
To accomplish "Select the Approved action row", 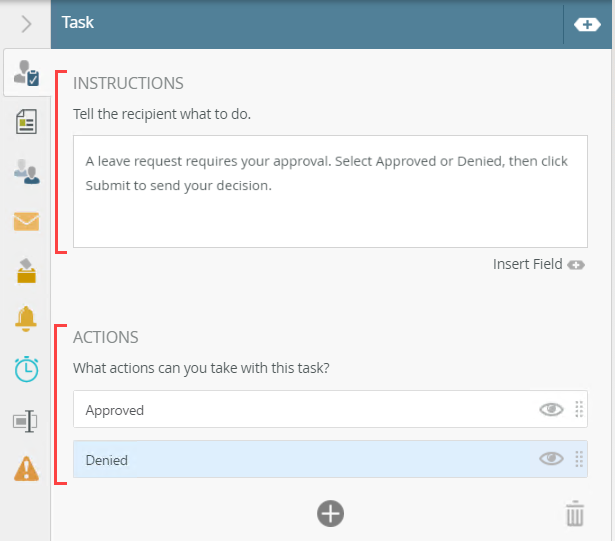I will point(330,409).
